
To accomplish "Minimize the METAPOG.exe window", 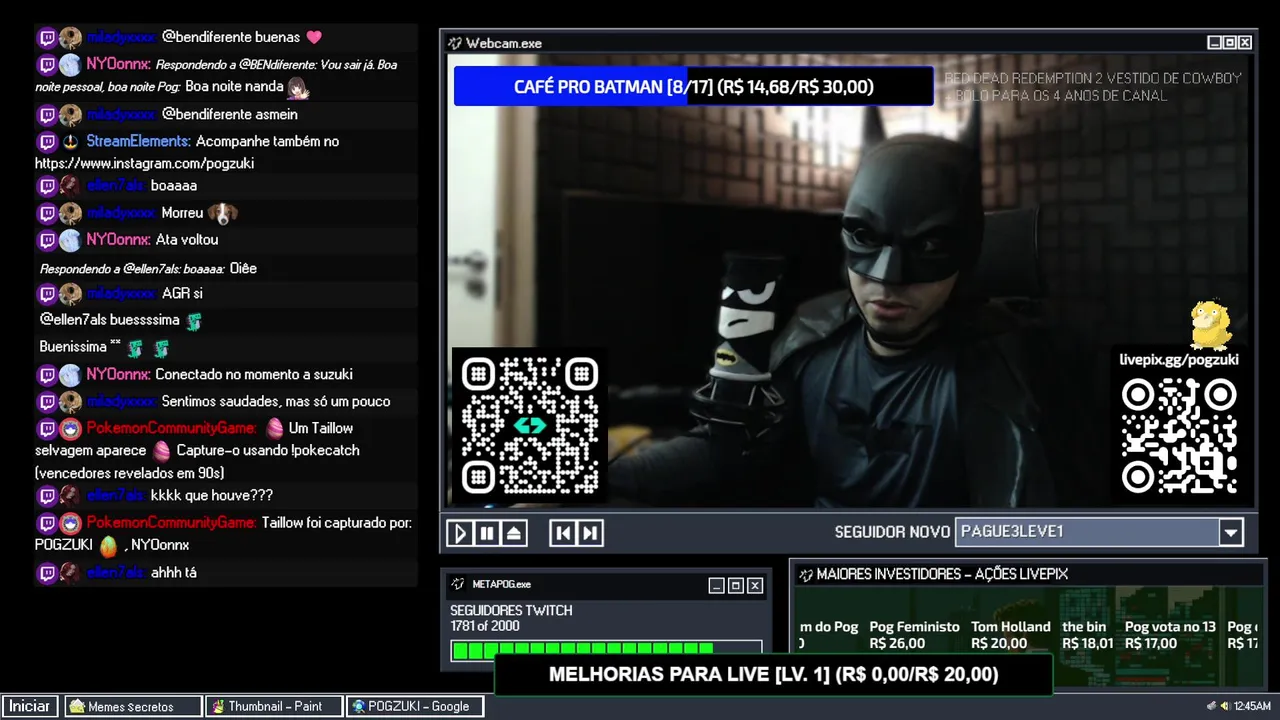I will click(x=716, y=585).
